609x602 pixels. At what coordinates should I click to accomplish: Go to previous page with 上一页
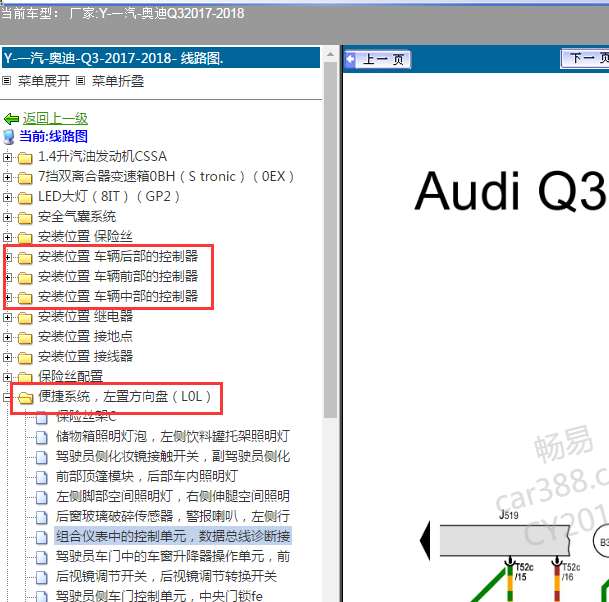pyautogui.click(x=378, y=59)
